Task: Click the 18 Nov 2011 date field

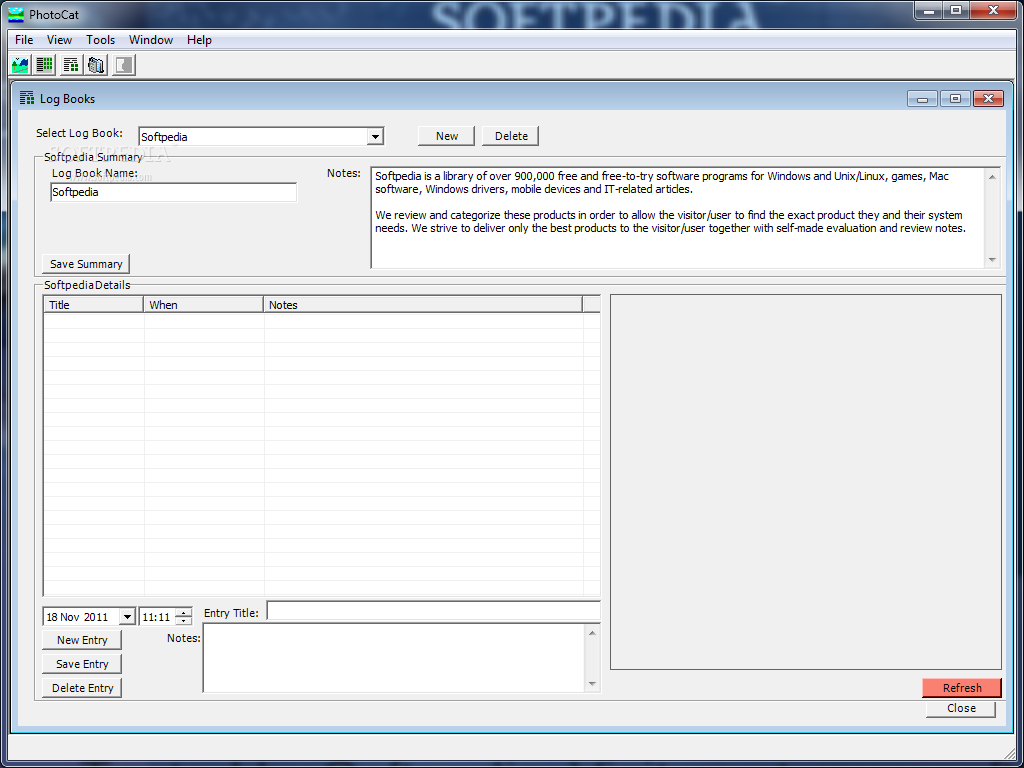Action: (82, 616)
